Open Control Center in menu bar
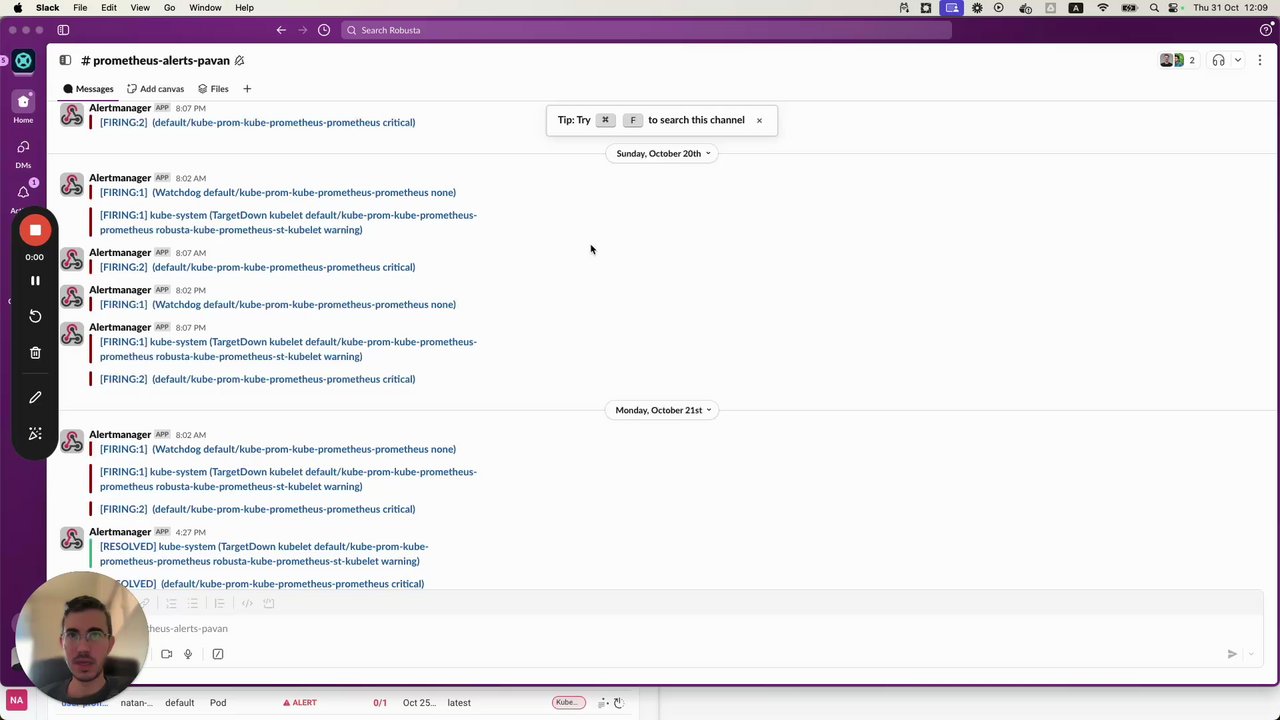This screenshot has height=720, width=1280. 1175,8
